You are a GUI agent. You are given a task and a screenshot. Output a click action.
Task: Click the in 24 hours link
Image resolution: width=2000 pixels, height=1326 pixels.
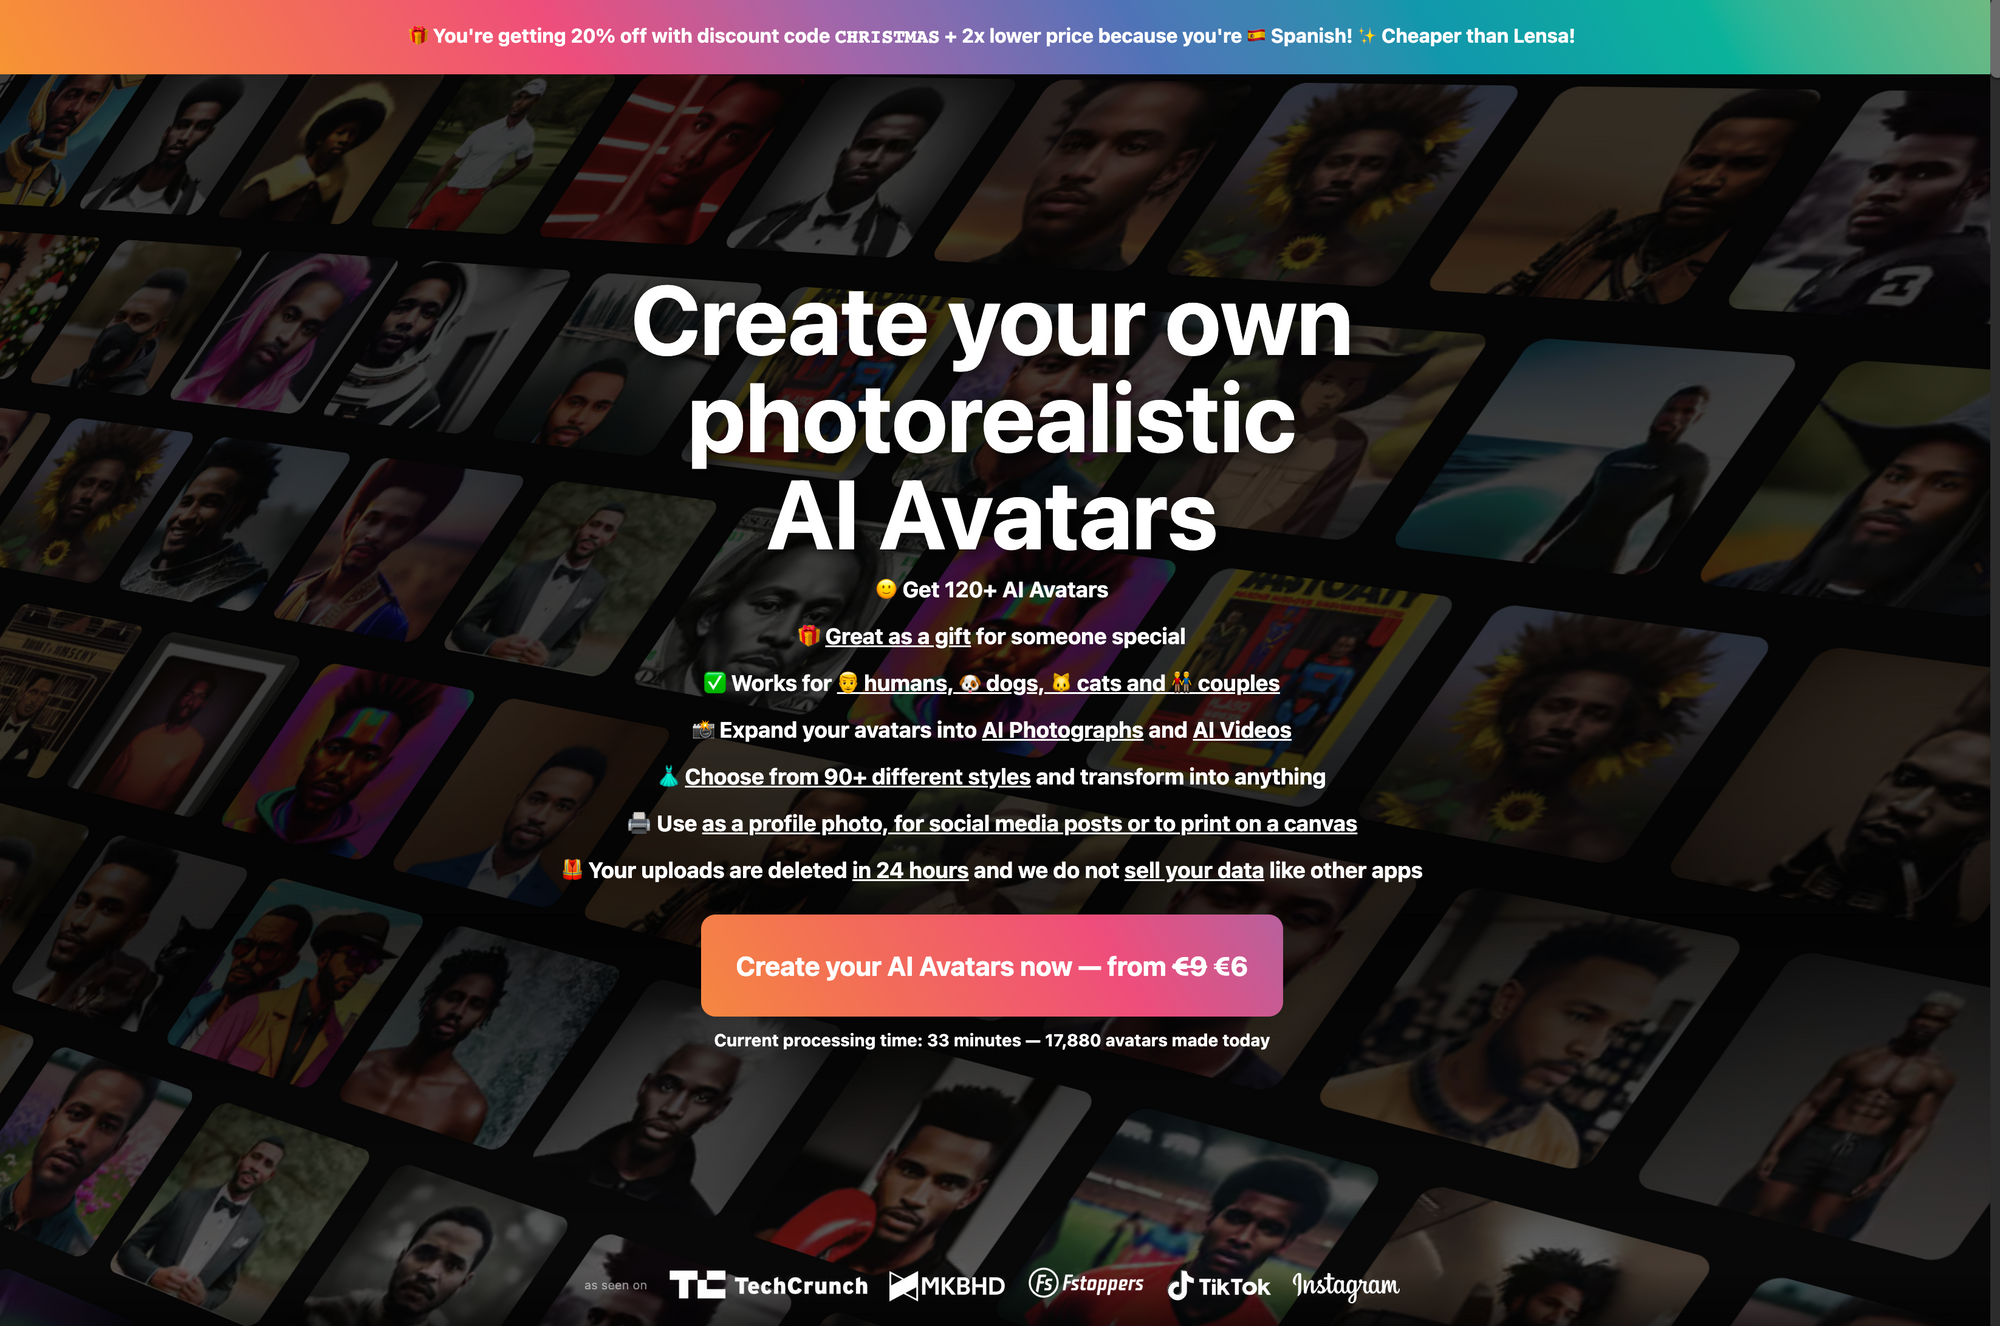point(910,871)
